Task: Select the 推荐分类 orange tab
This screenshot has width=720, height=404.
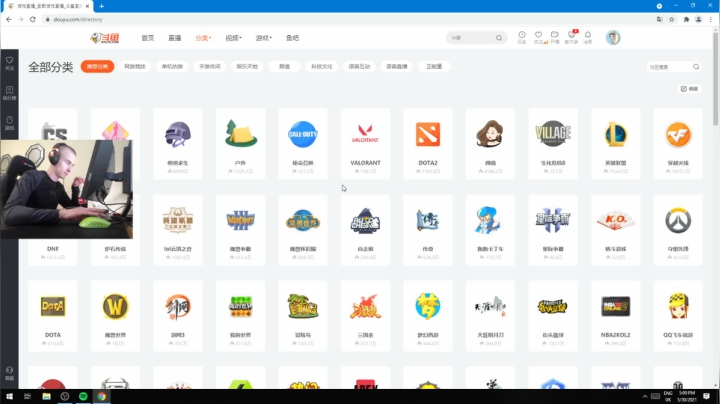Action: point(97,67)
